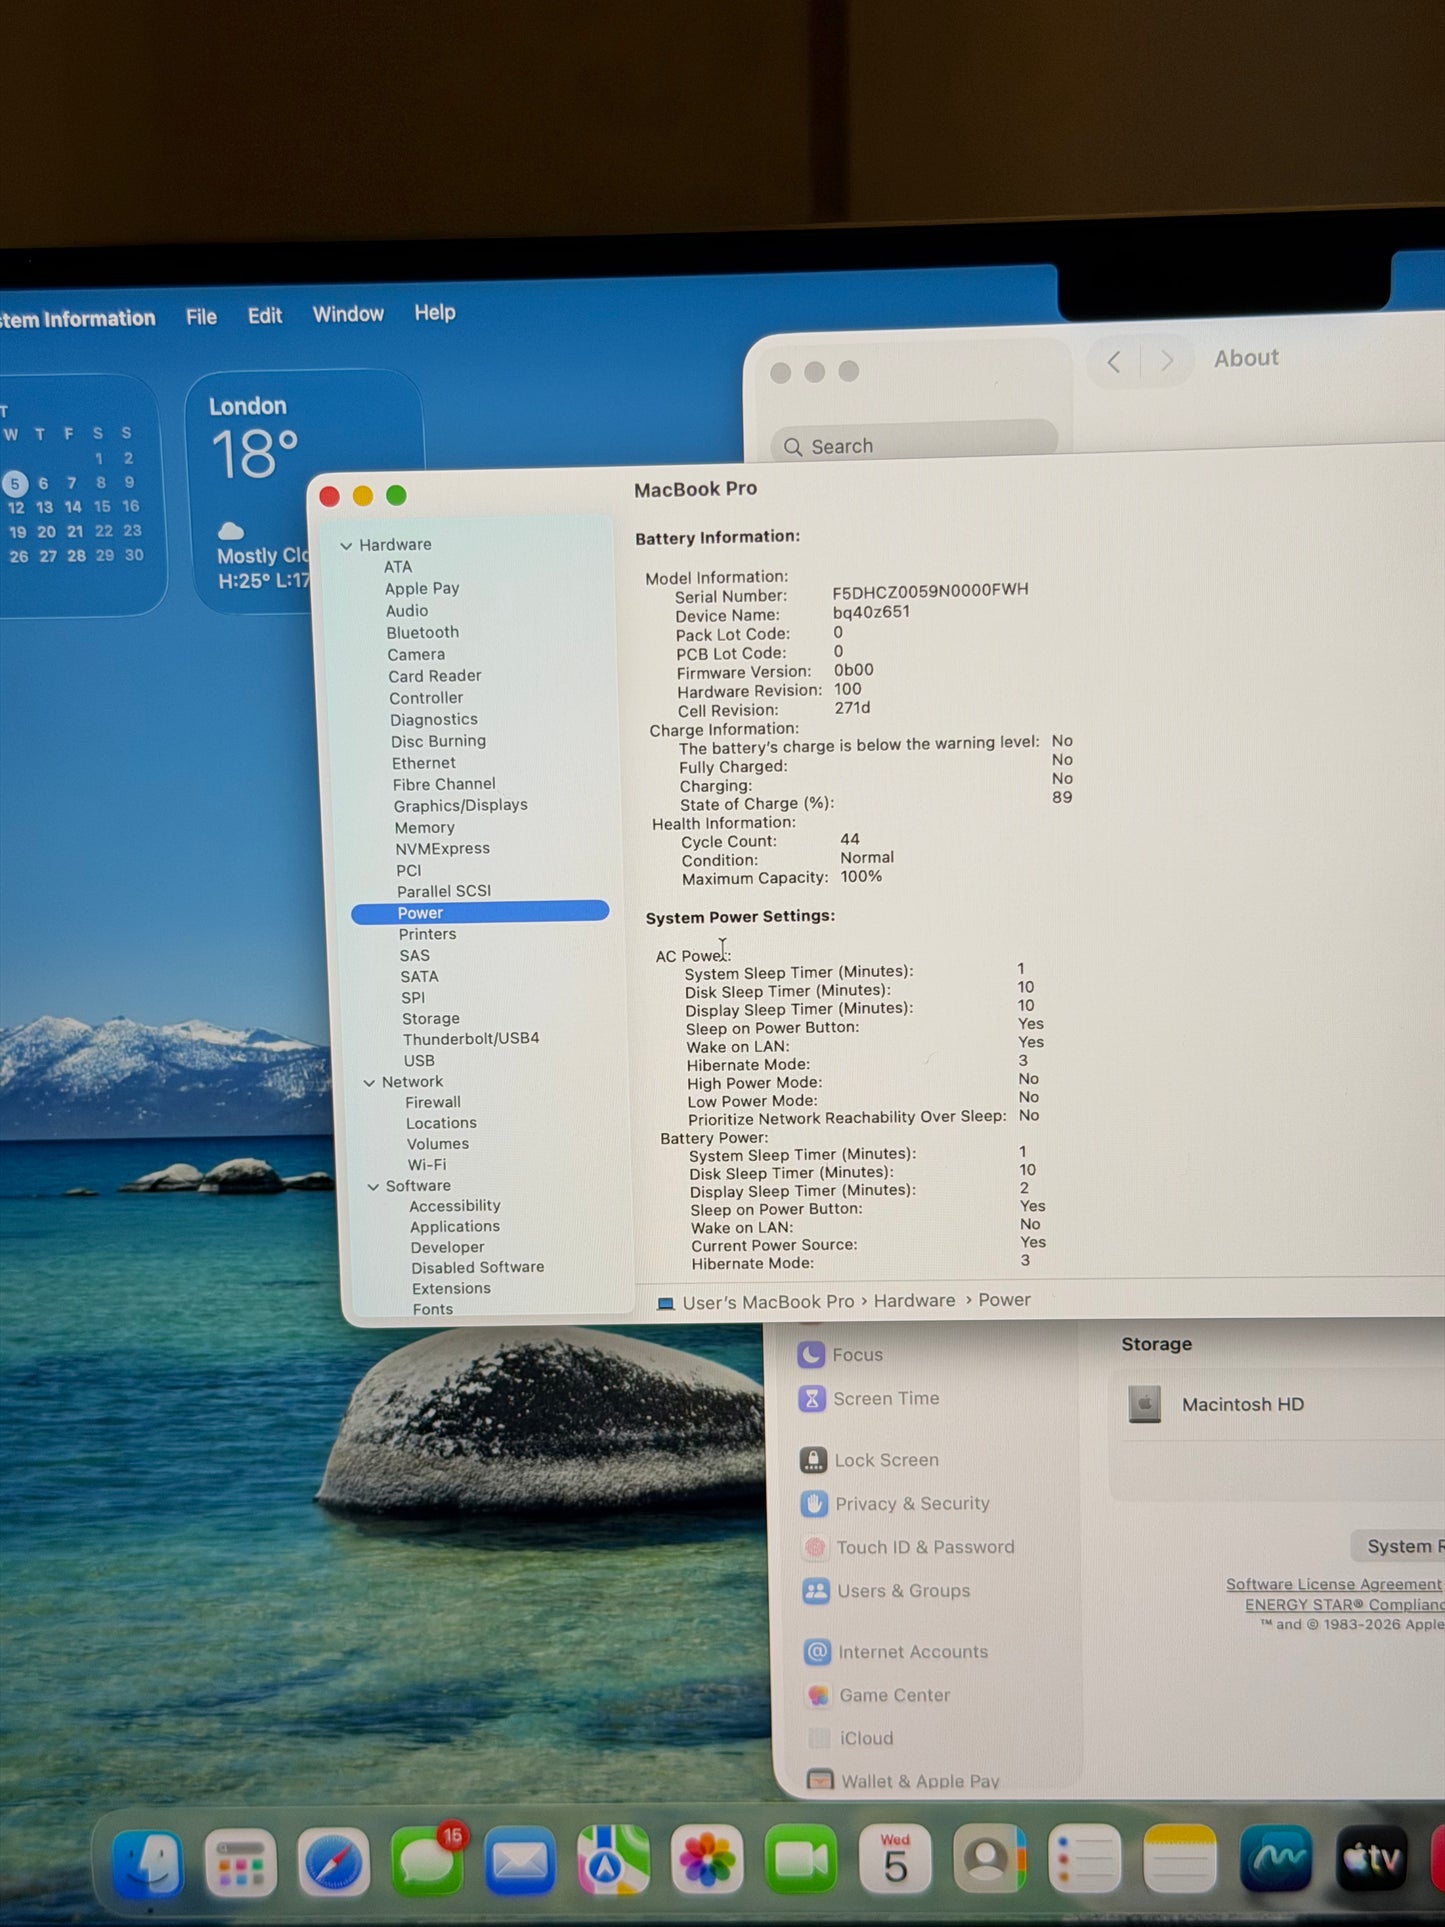Select the highlighted Power sidebar item
This screenshot has height=1927, width=1445.
click(x=480, y=913)
